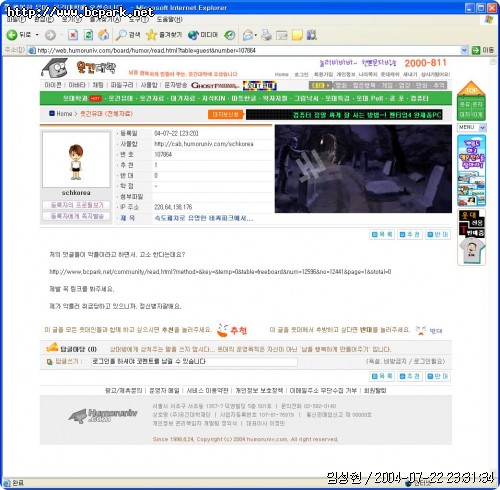Screen dimensions: 500x490
Task: Print the page with printer icon
Action: (266, 35)
